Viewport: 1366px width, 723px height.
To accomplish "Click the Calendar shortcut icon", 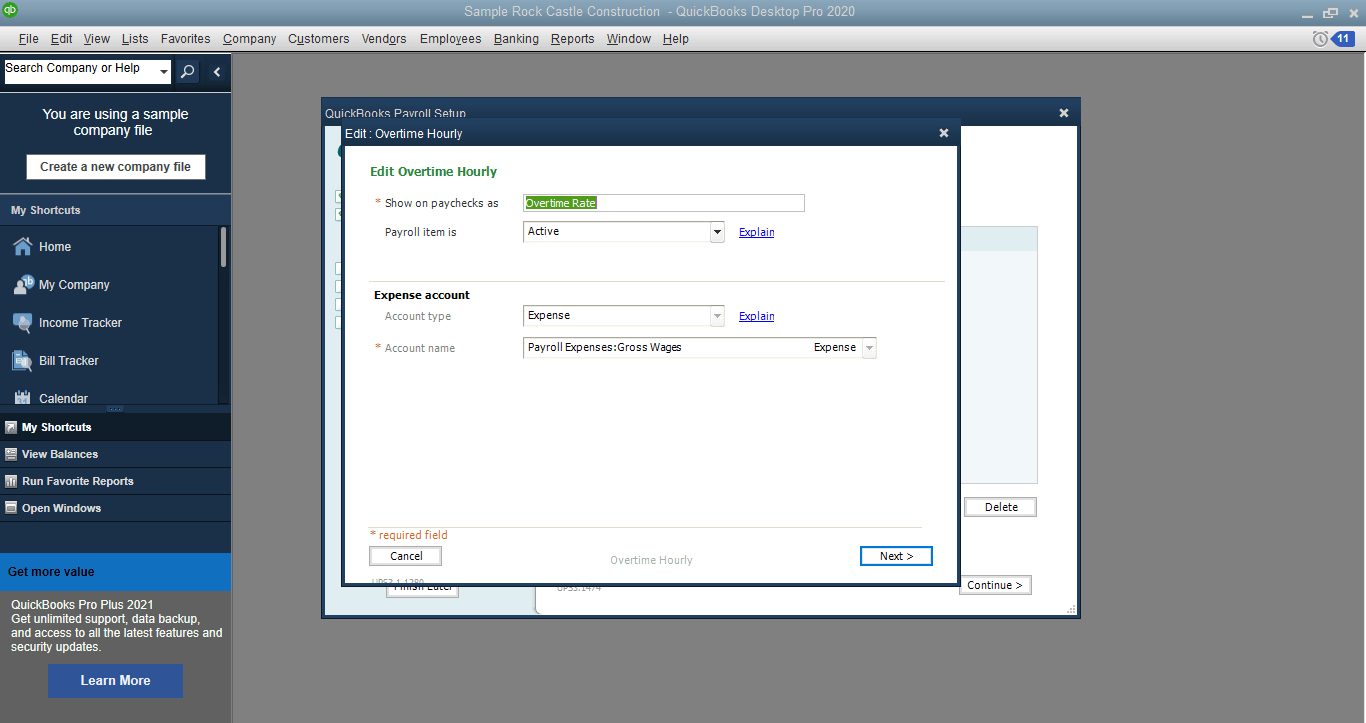I will coord(22,398).
